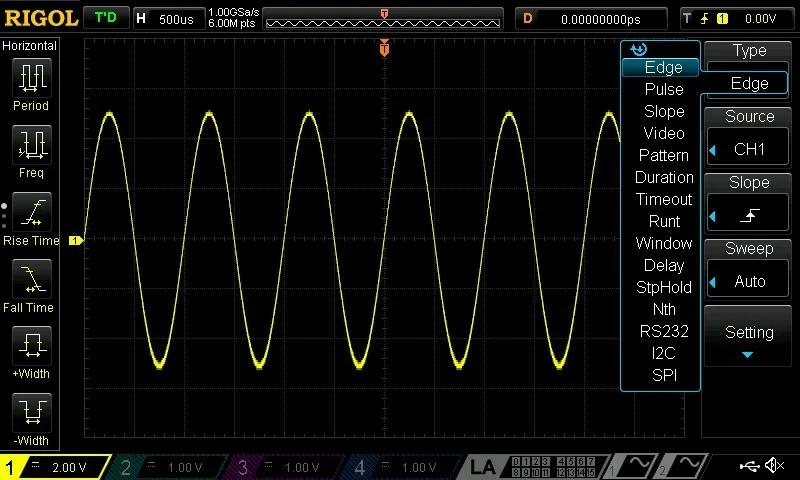
Task: Expand the Setting submenu
Action: pyautogui.click(x=749, y=340)
